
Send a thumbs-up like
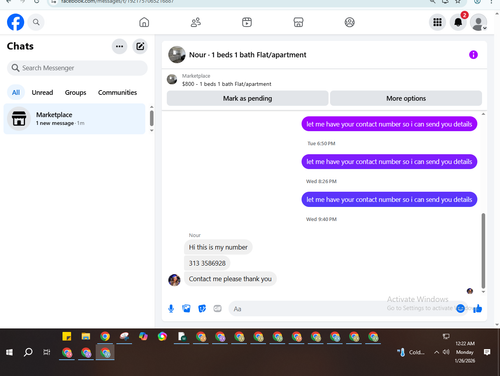tap(477, 309)
